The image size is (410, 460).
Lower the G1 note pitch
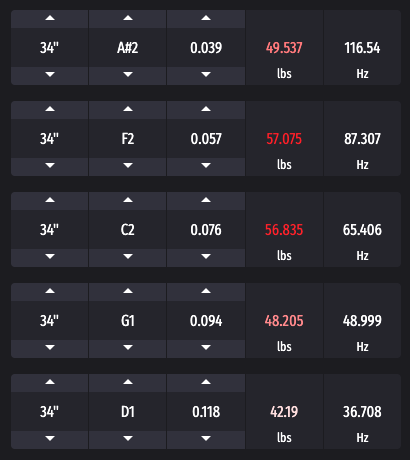click(x=128, y=349)
